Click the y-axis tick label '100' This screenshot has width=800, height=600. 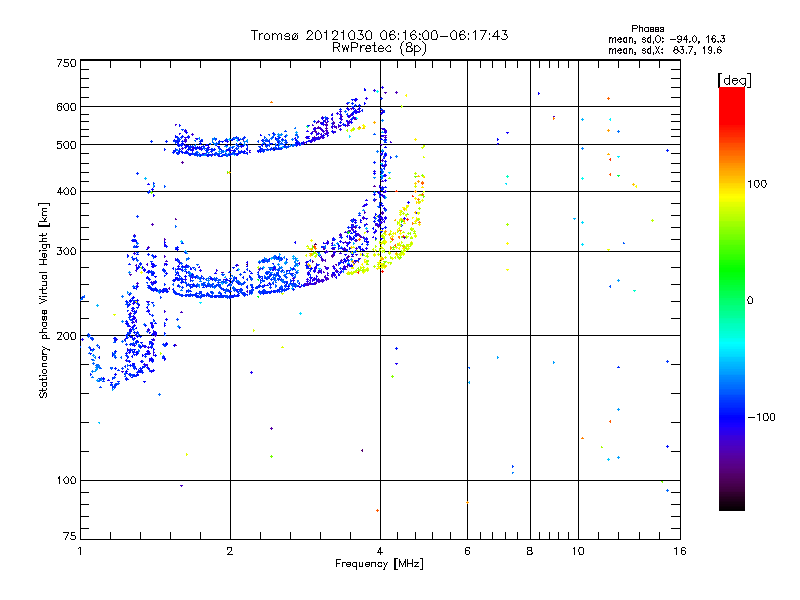[66, 480]
